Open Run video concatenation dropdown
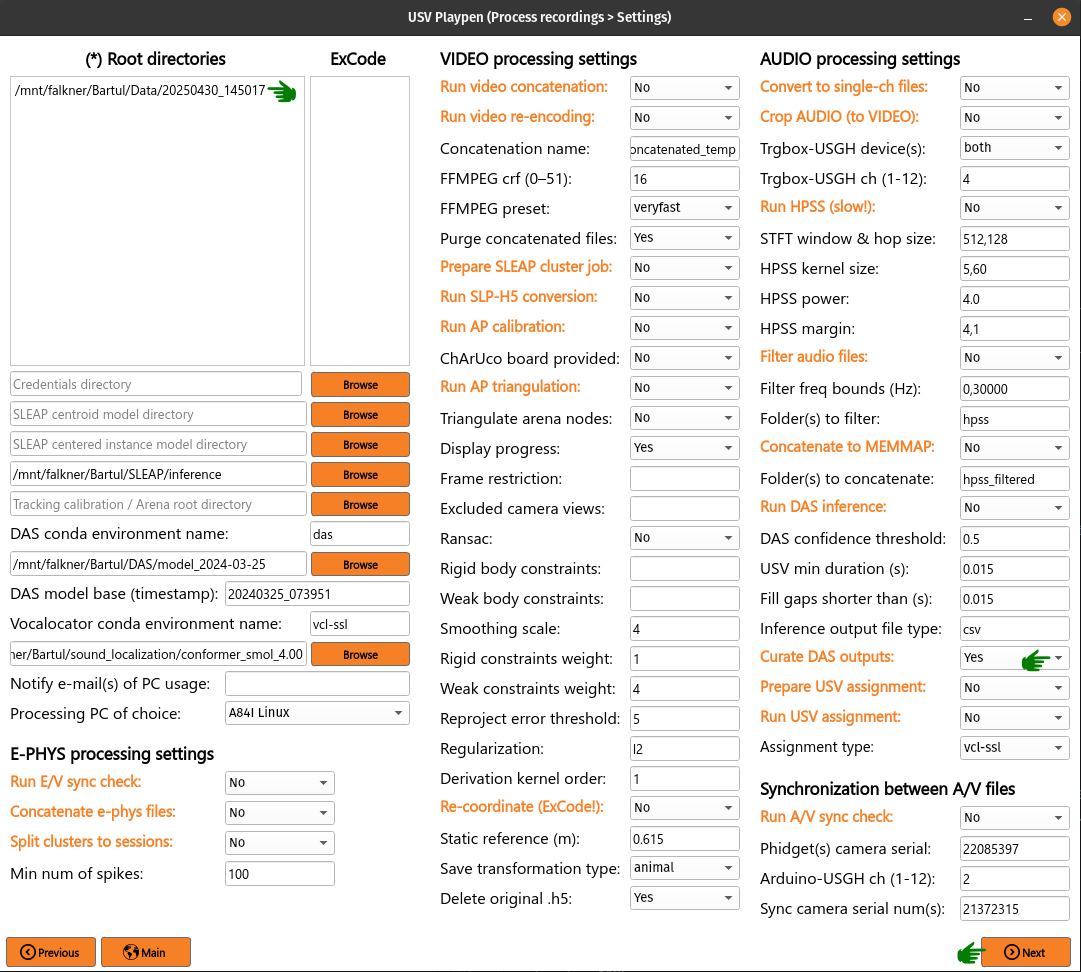The height and width of the screenshot is (972, 1081). coord(684,88)
